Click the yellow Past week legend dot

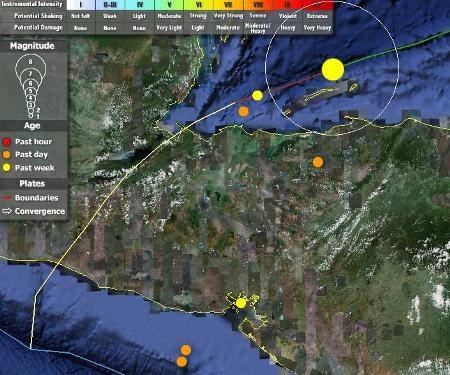(x=7, y=167)
